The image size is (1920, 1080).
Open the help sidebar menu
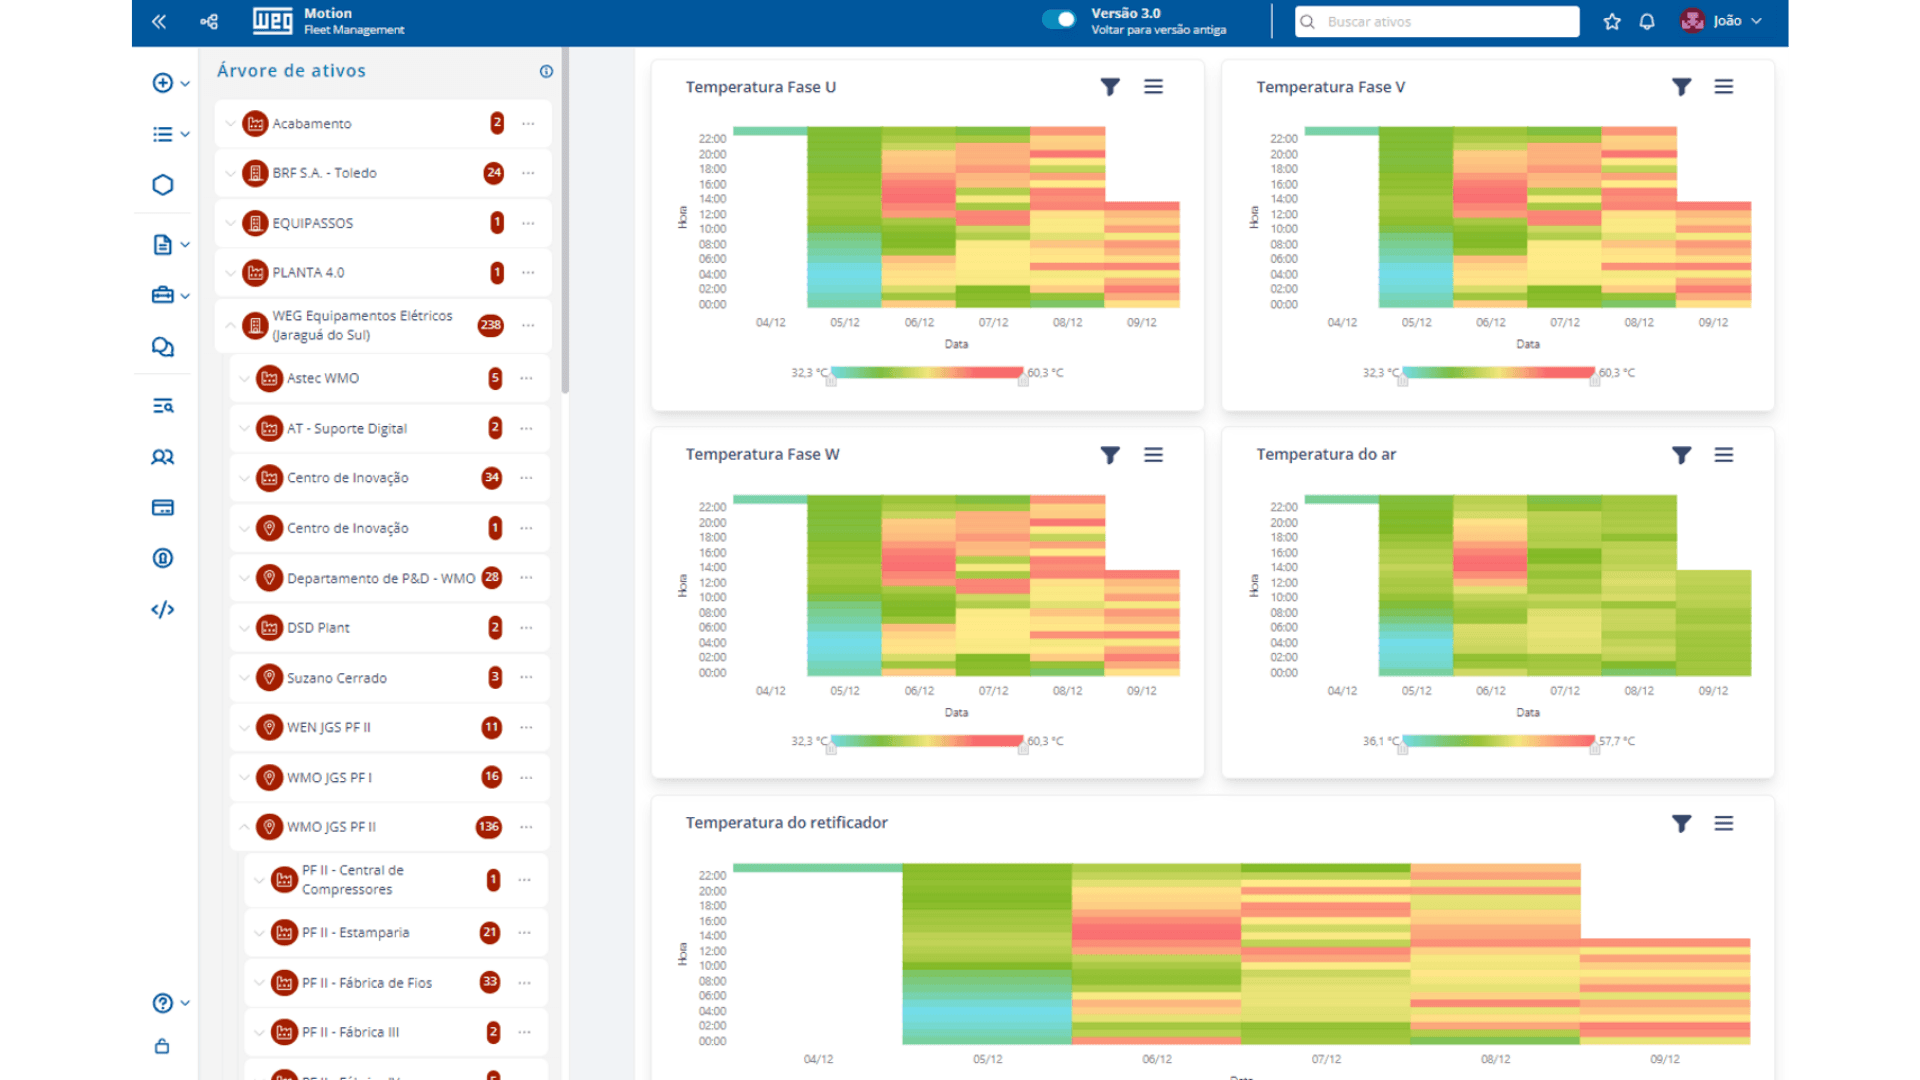[170, 1003]
